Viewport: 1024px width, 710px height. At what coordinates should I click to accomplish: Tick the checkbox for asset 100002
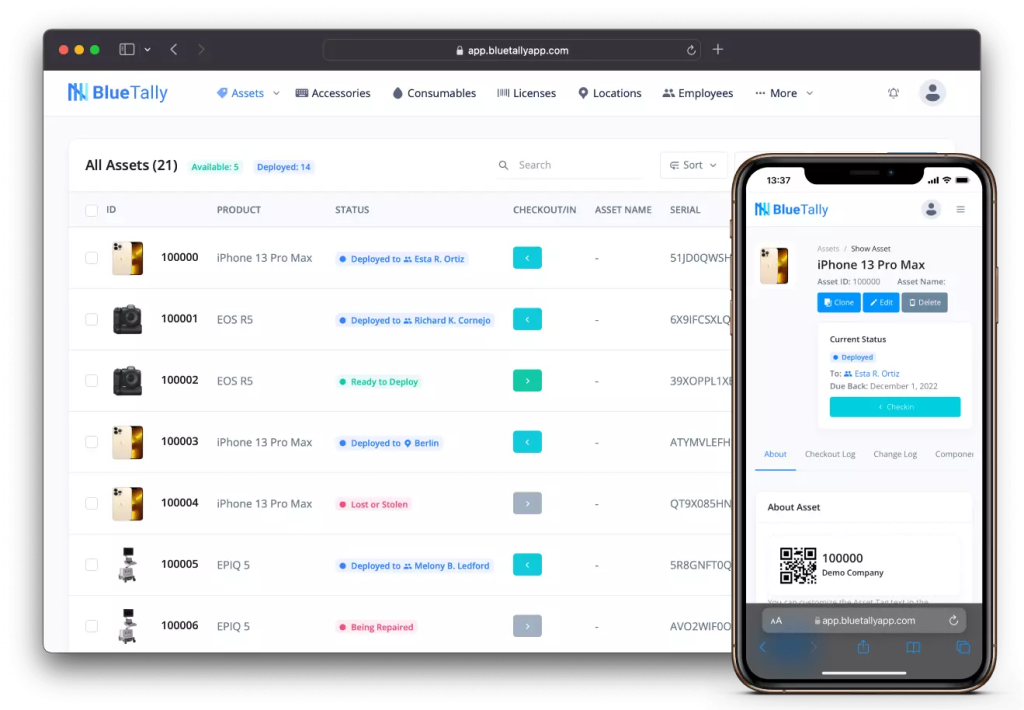pos(91,381)
